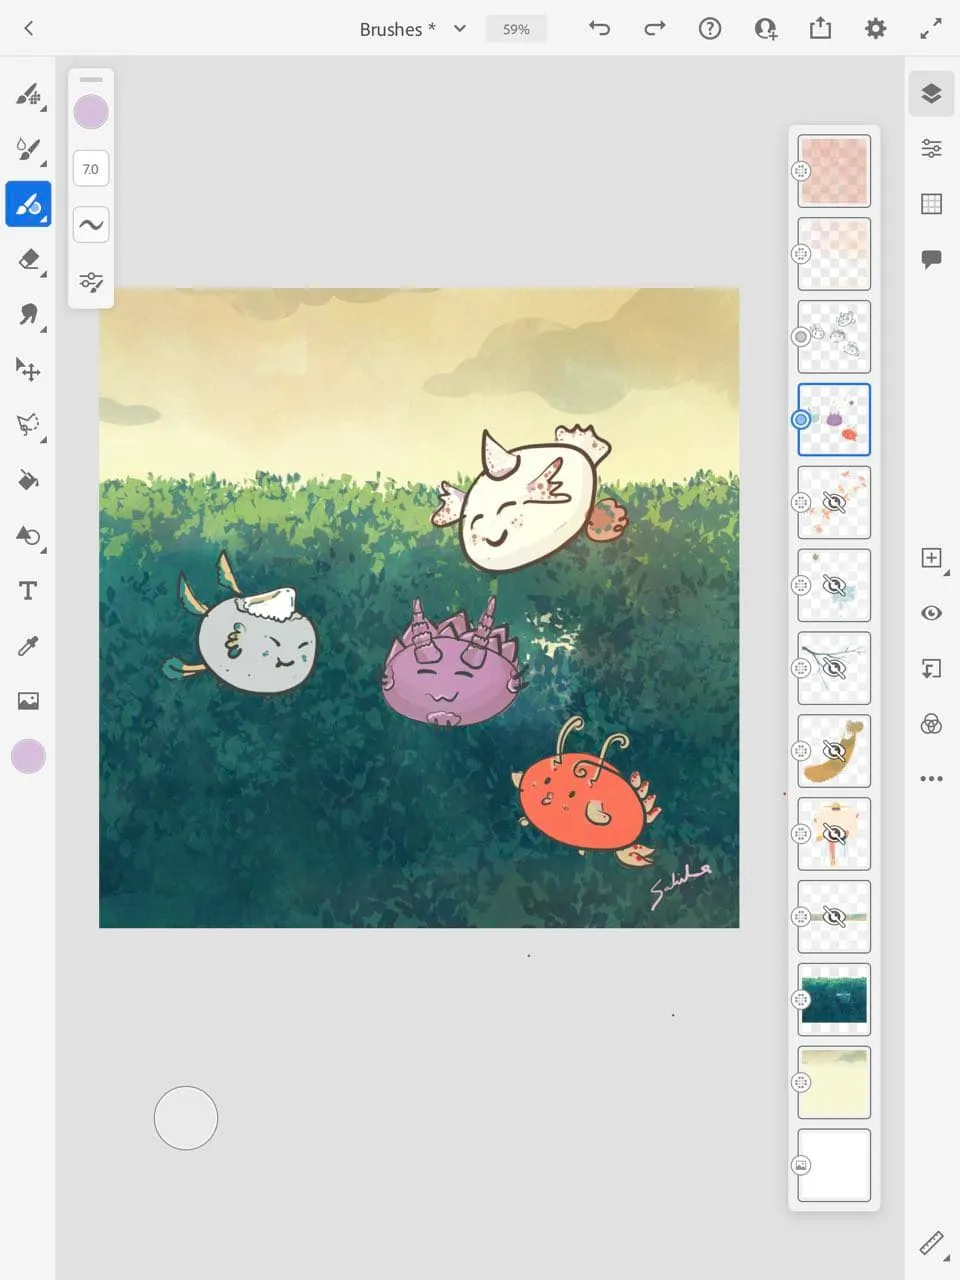Click the clipping mask arrow icon
960x1280 pixels.
(x=931, y=668)
